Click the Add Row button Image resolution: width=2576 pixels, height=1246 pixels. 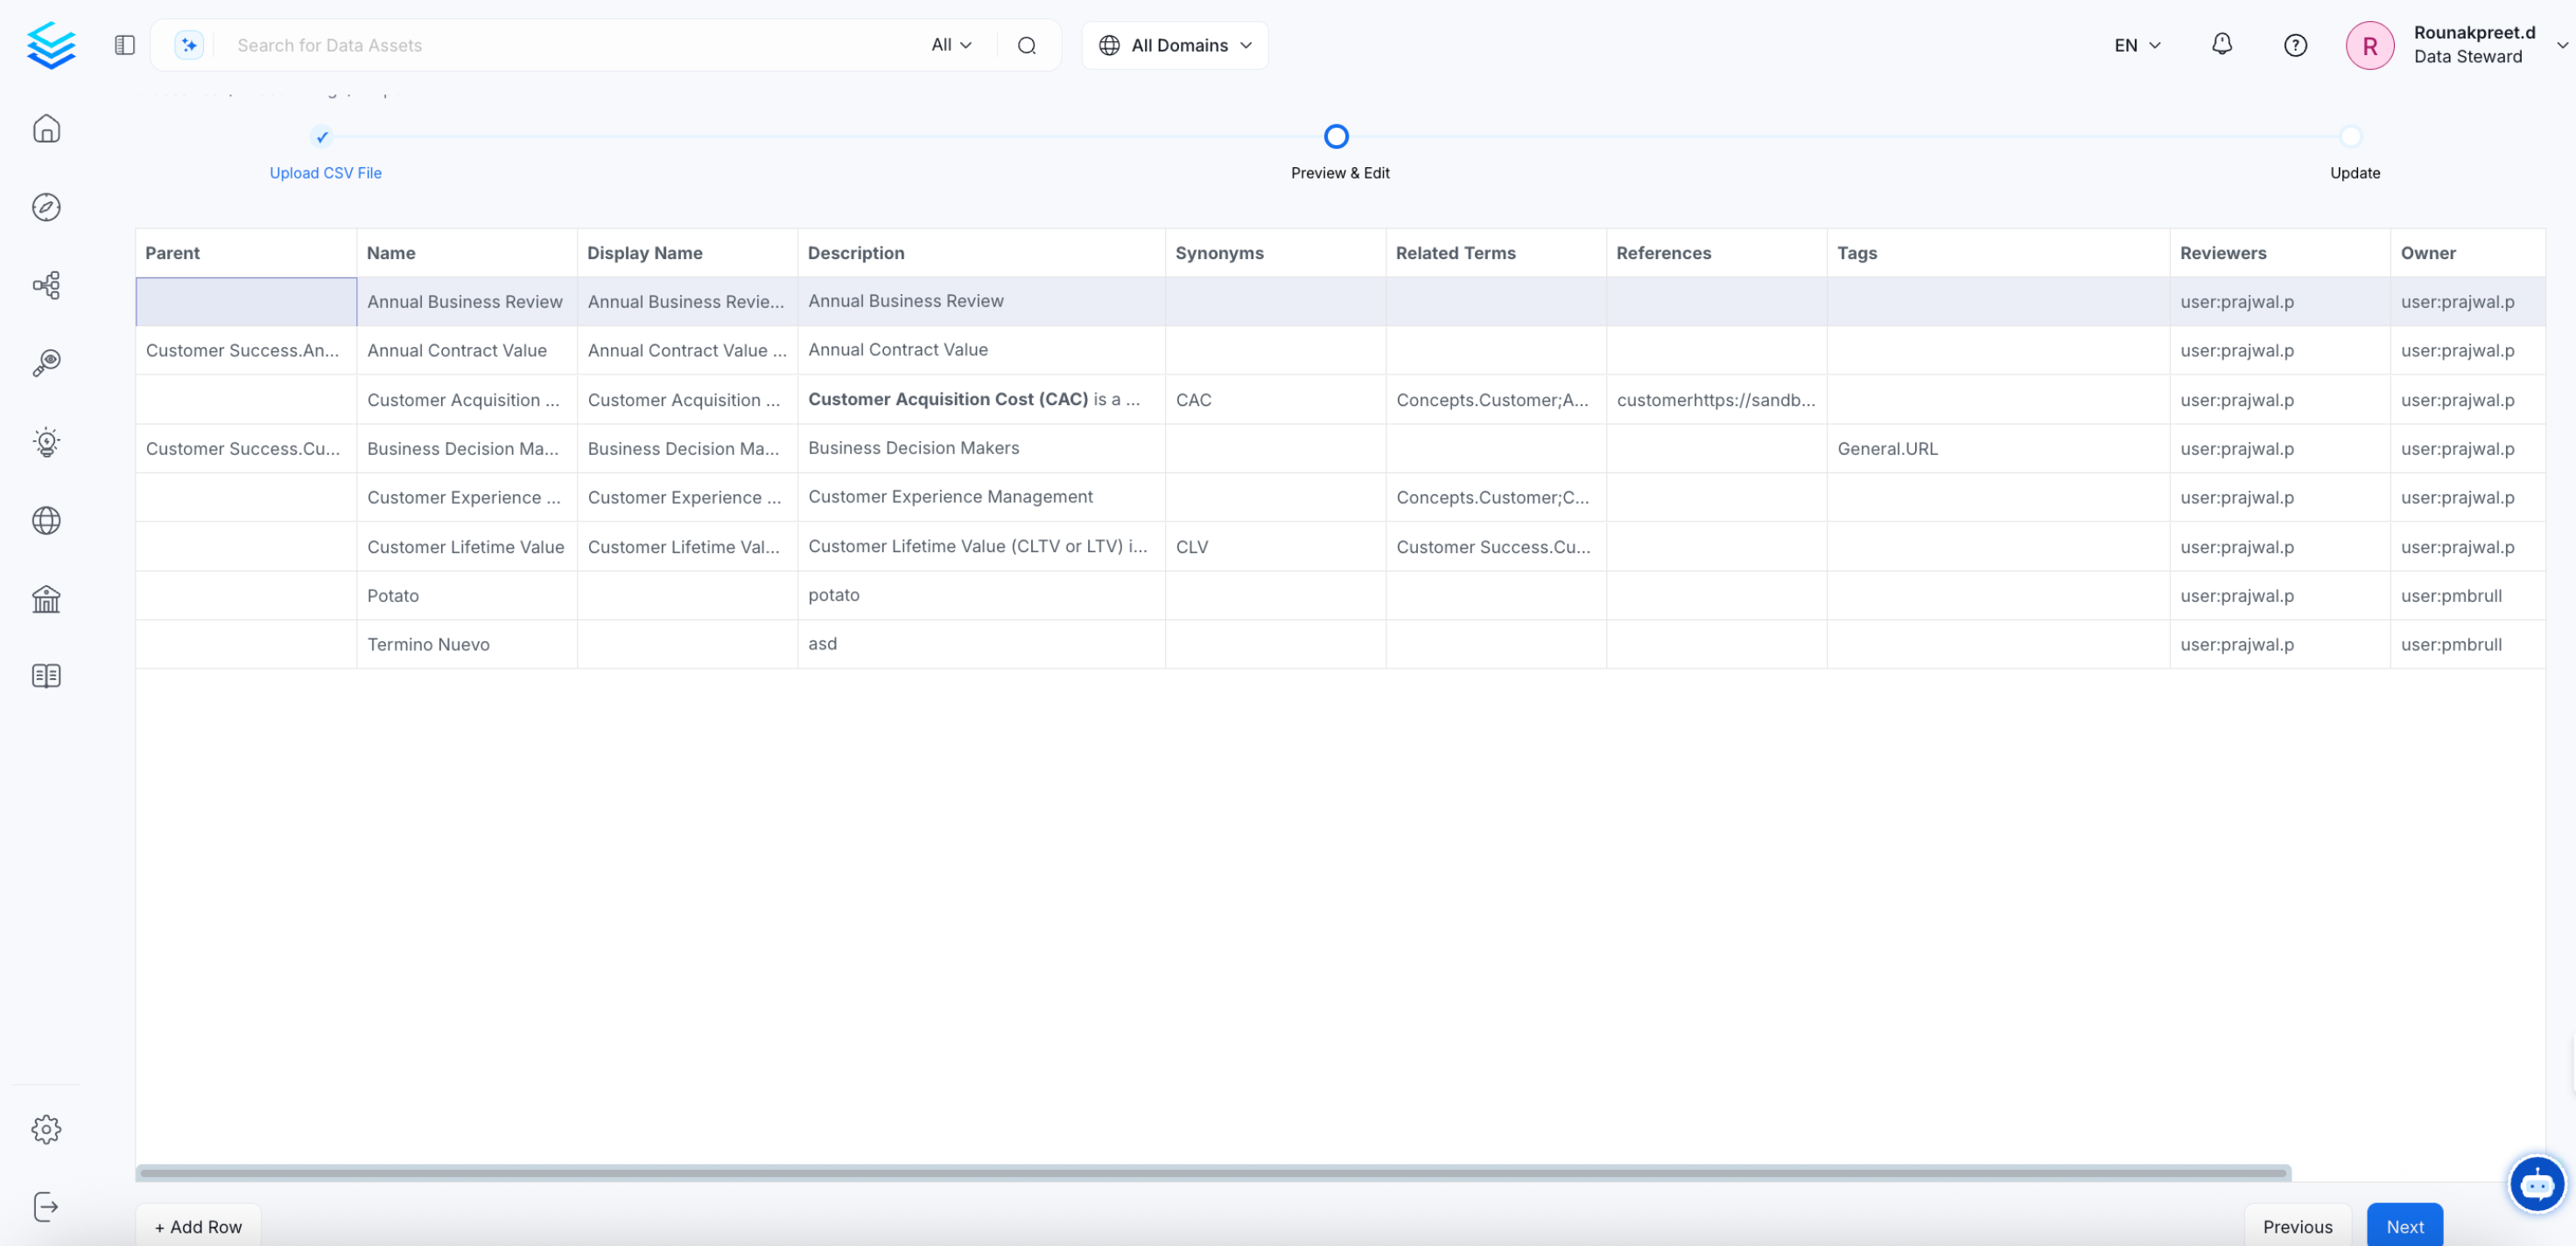pyautogui.click(x=198, y=1226)
